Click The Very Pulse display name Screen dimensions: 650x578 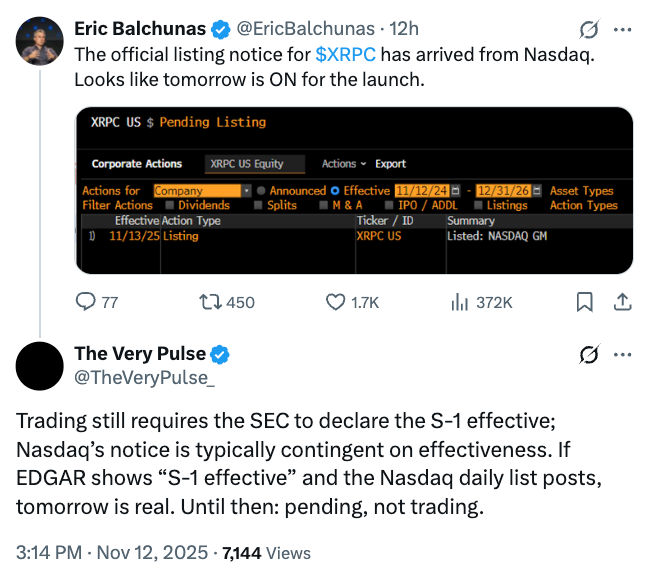(140, 354)
